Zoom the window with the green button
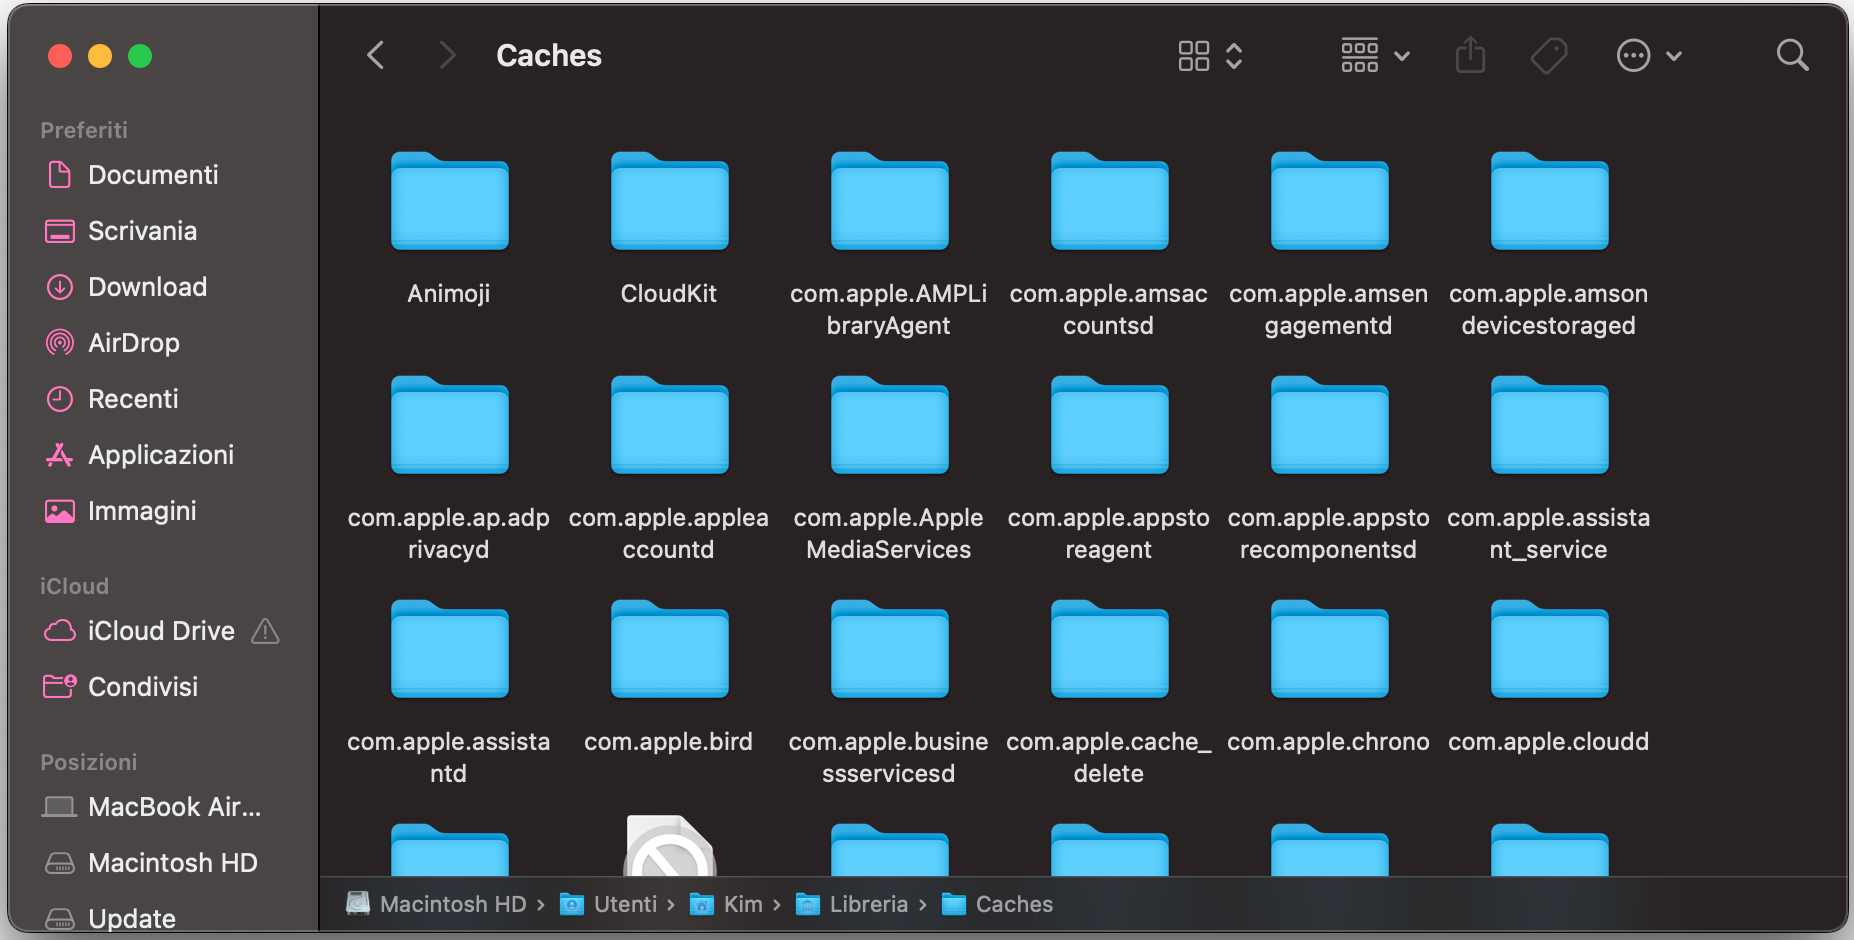The height and width of the screenshot is (940, 1854). point(140,56)
